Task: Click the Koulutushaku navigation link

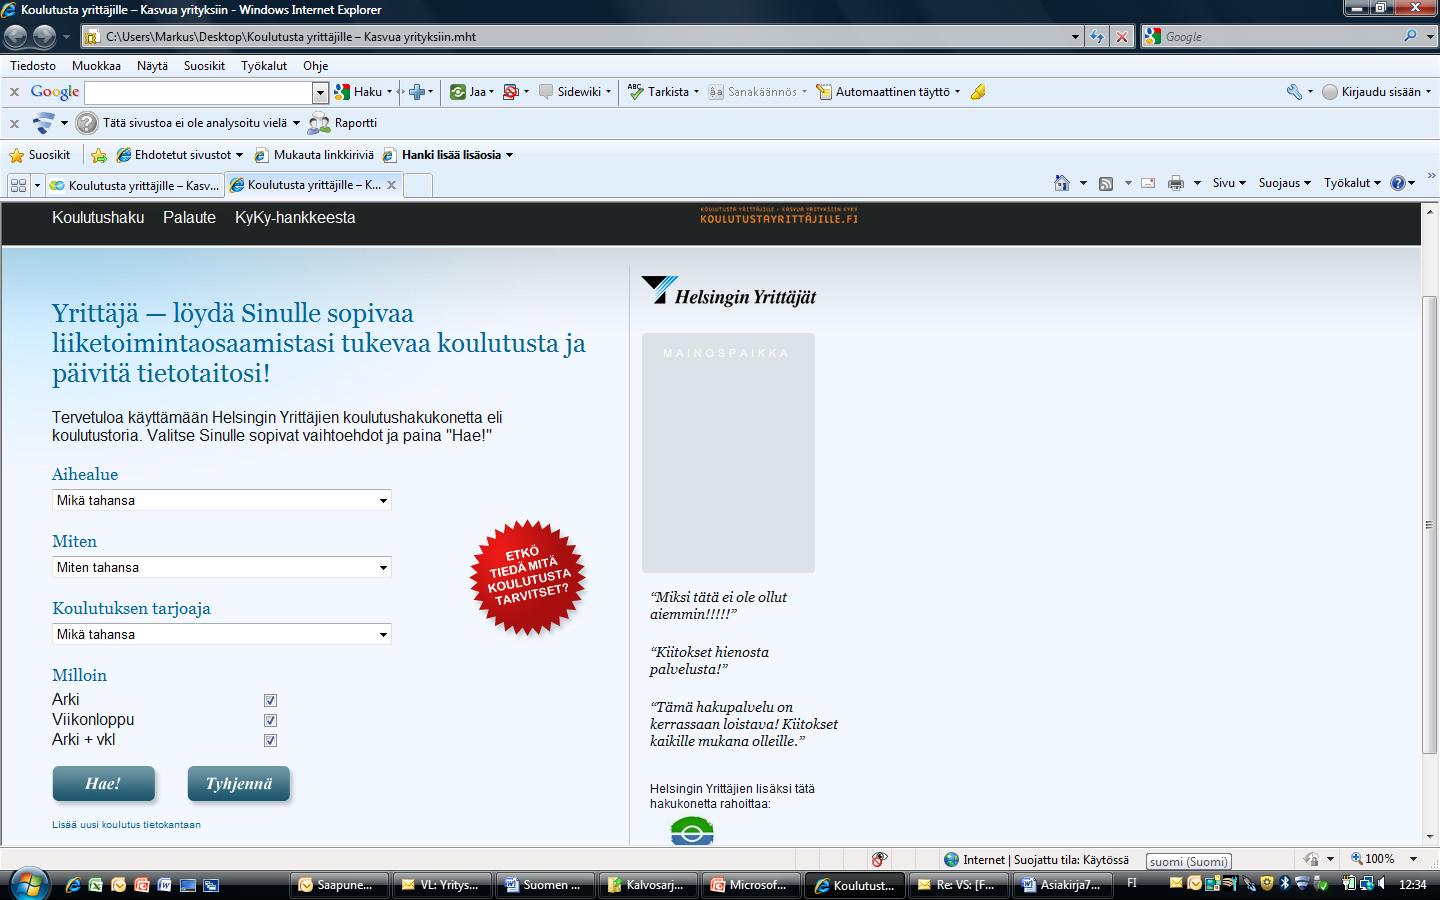Action: 98,218
